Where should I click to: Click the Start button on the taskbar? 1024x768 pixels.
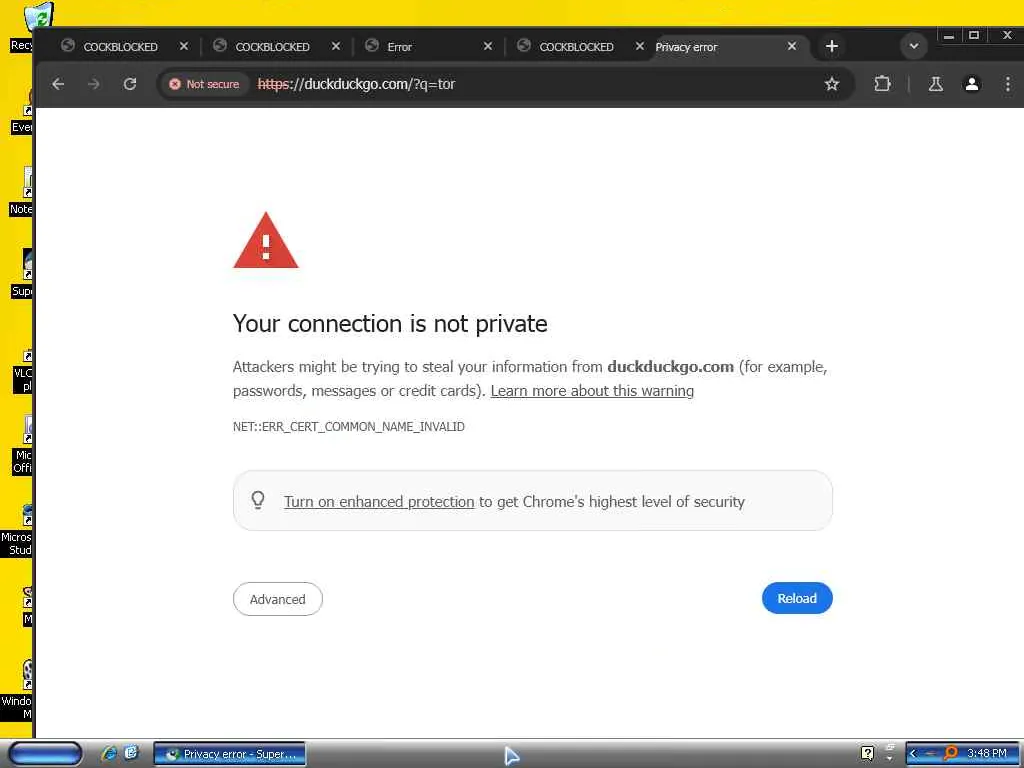click(45, 754)
